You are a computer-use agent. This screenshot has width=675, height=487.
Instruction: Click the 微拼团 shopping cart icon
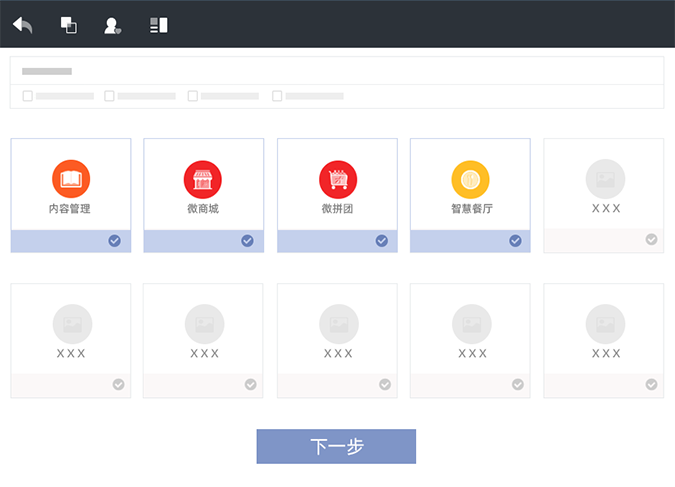(338, 179)
